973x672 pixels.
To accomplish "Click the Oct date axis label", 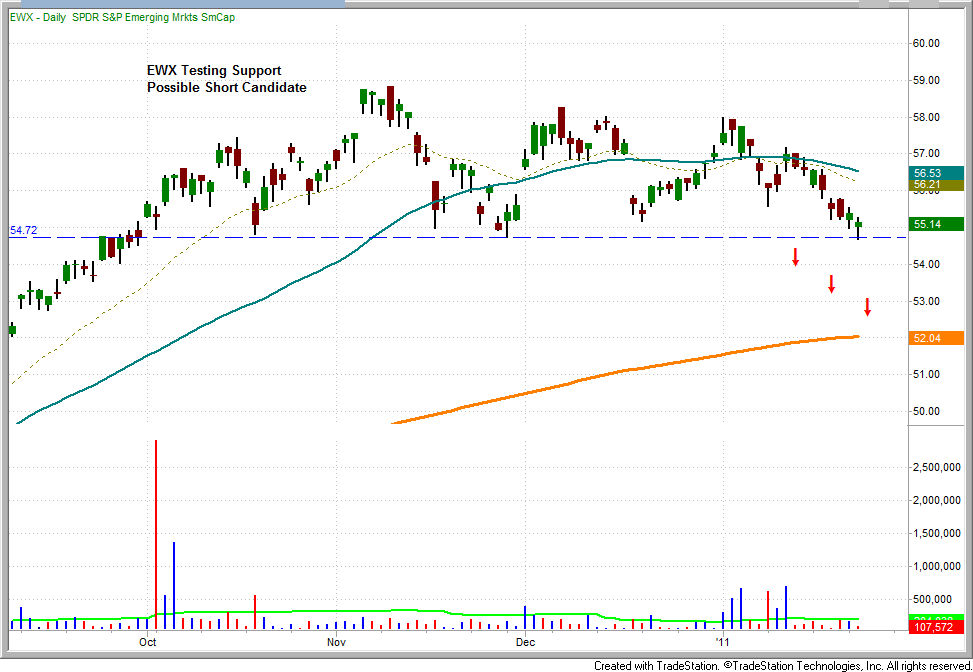I will (x=148, y=642).
